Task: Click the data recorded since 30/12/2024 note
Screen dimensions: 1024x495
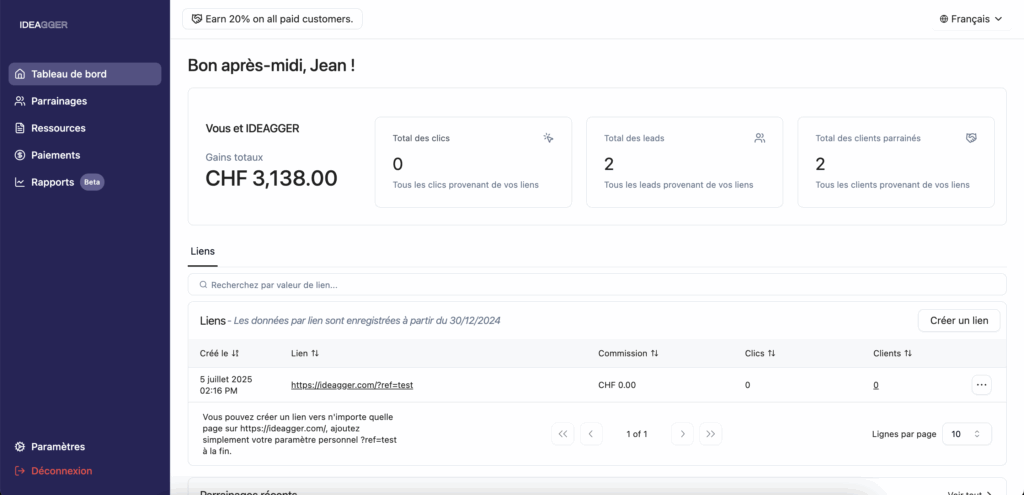Action: 367,321
